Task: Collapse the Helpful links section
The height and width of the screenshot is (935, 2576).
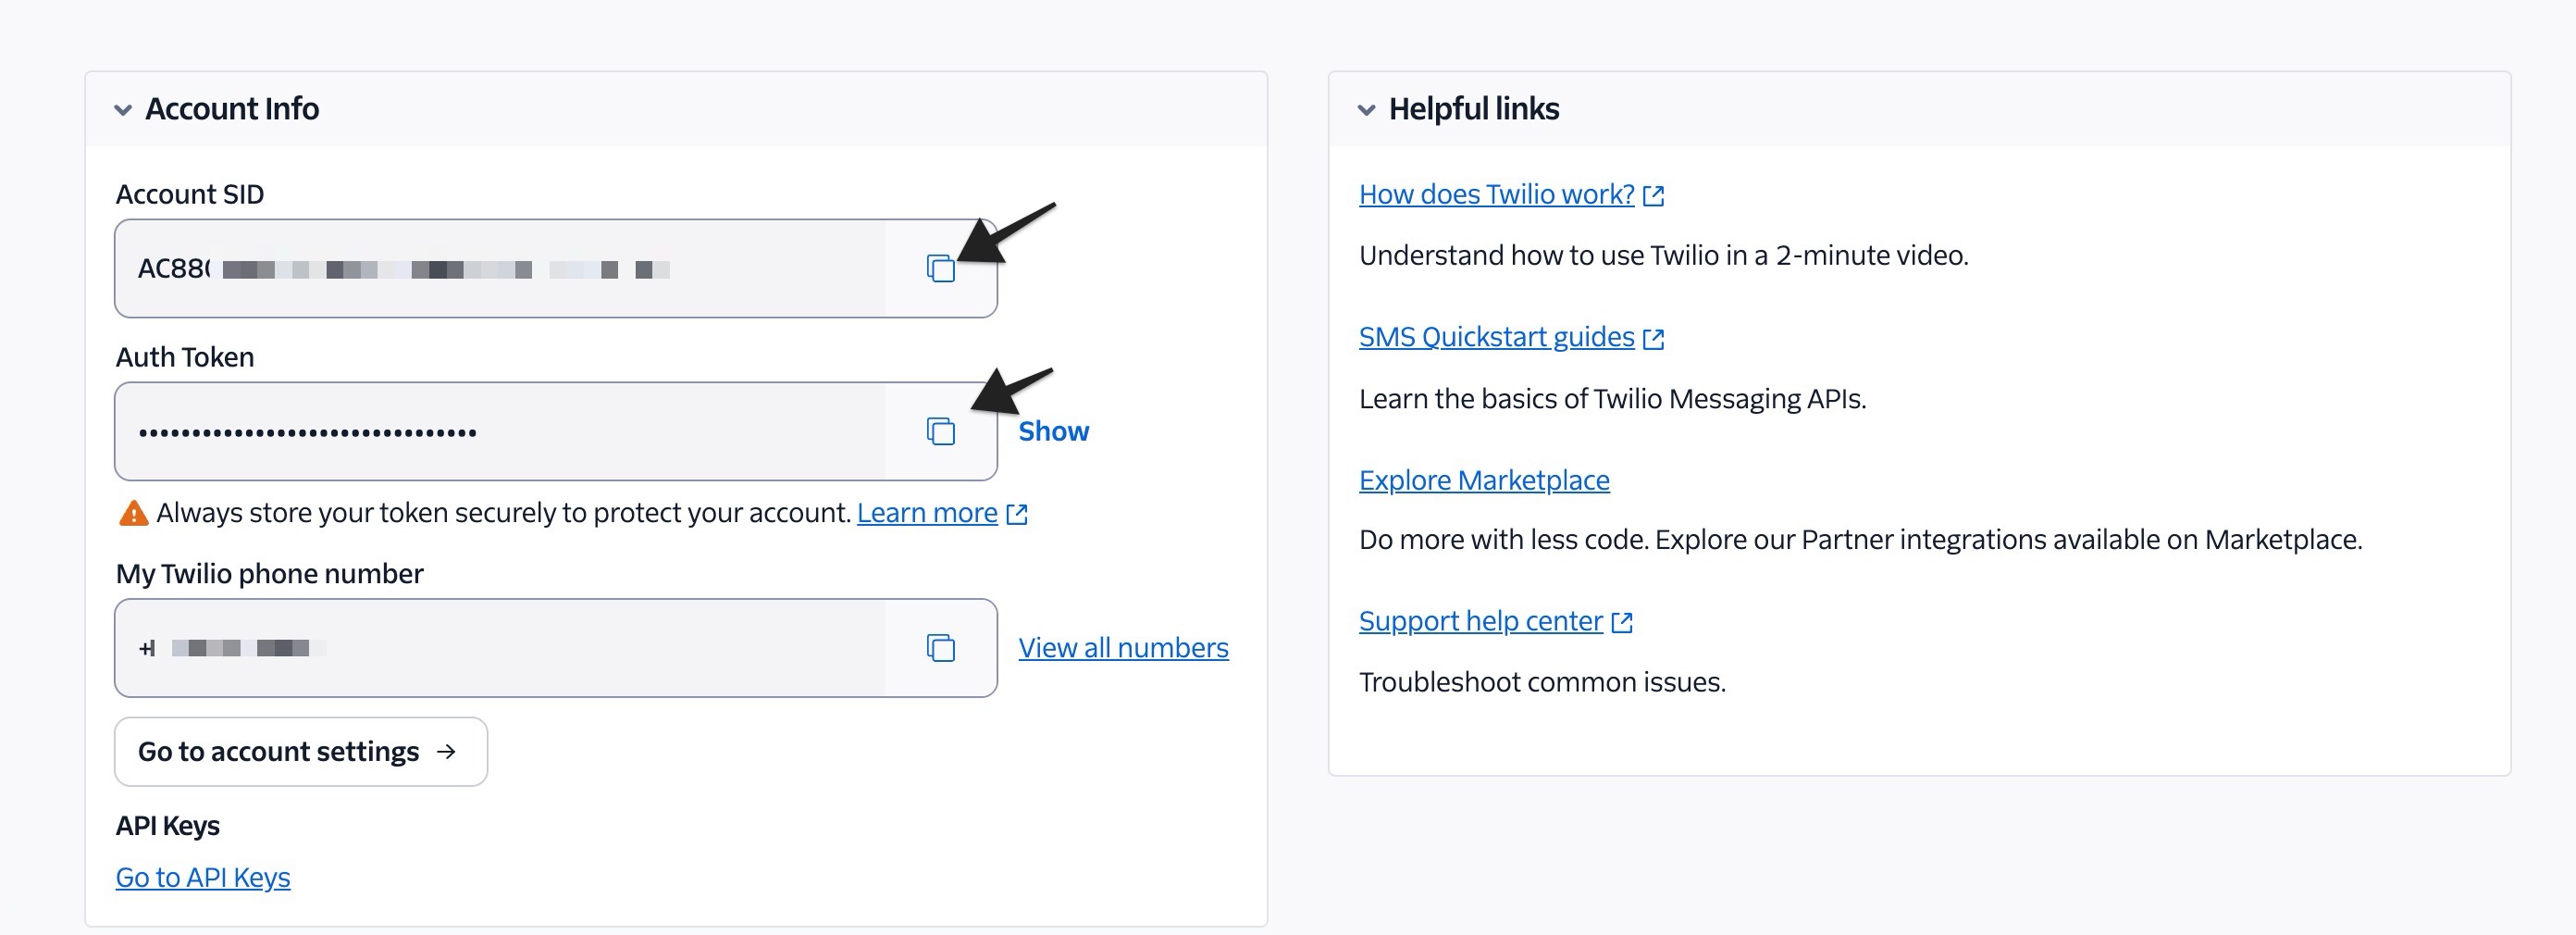Action: [1366, 109]
